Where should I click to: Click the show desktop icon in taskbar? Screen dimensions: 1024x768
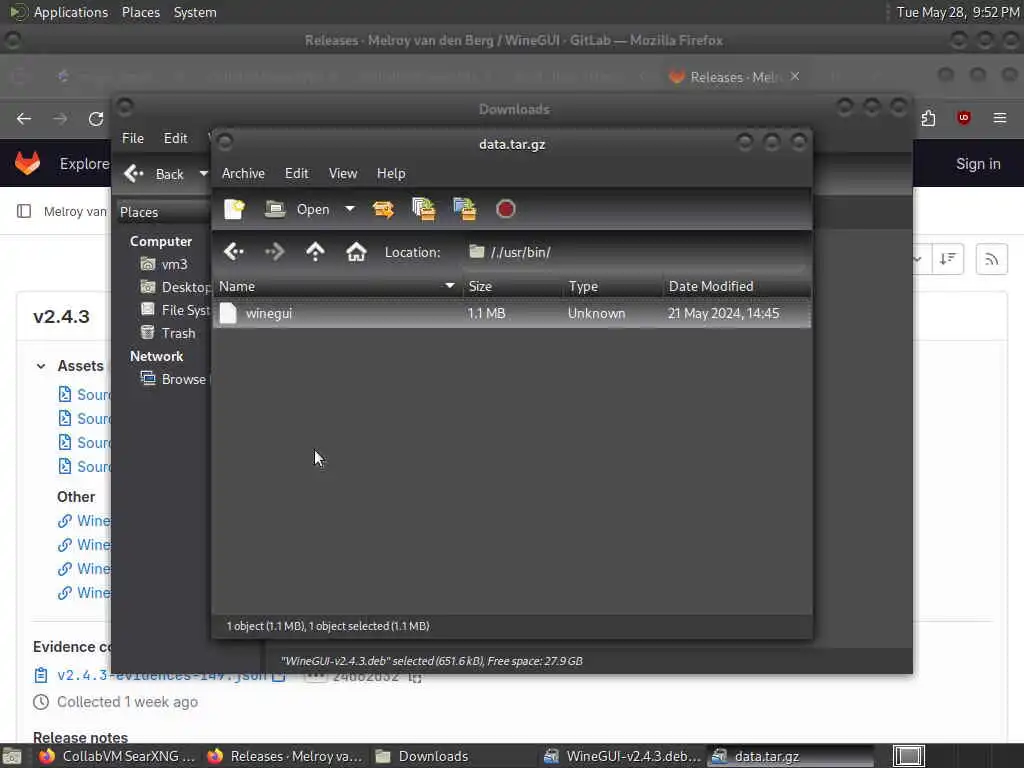pyautogui.click(x=12, y=756)
